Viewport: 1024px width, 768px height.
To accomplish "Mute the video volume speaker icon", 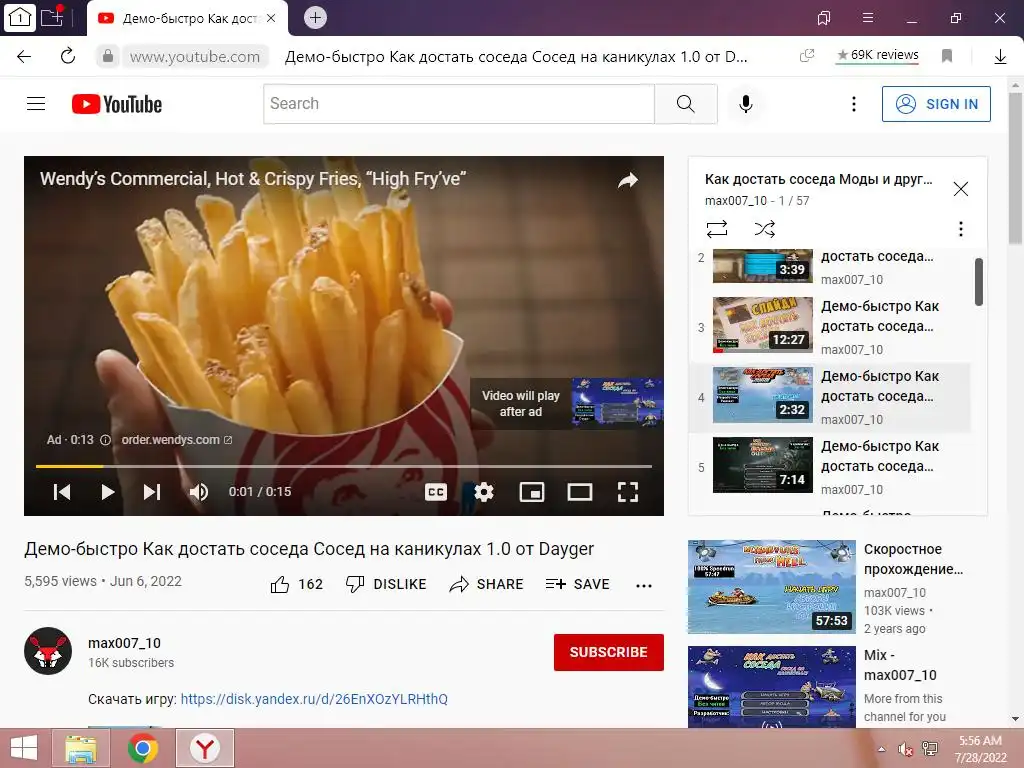I will point(199,492).
